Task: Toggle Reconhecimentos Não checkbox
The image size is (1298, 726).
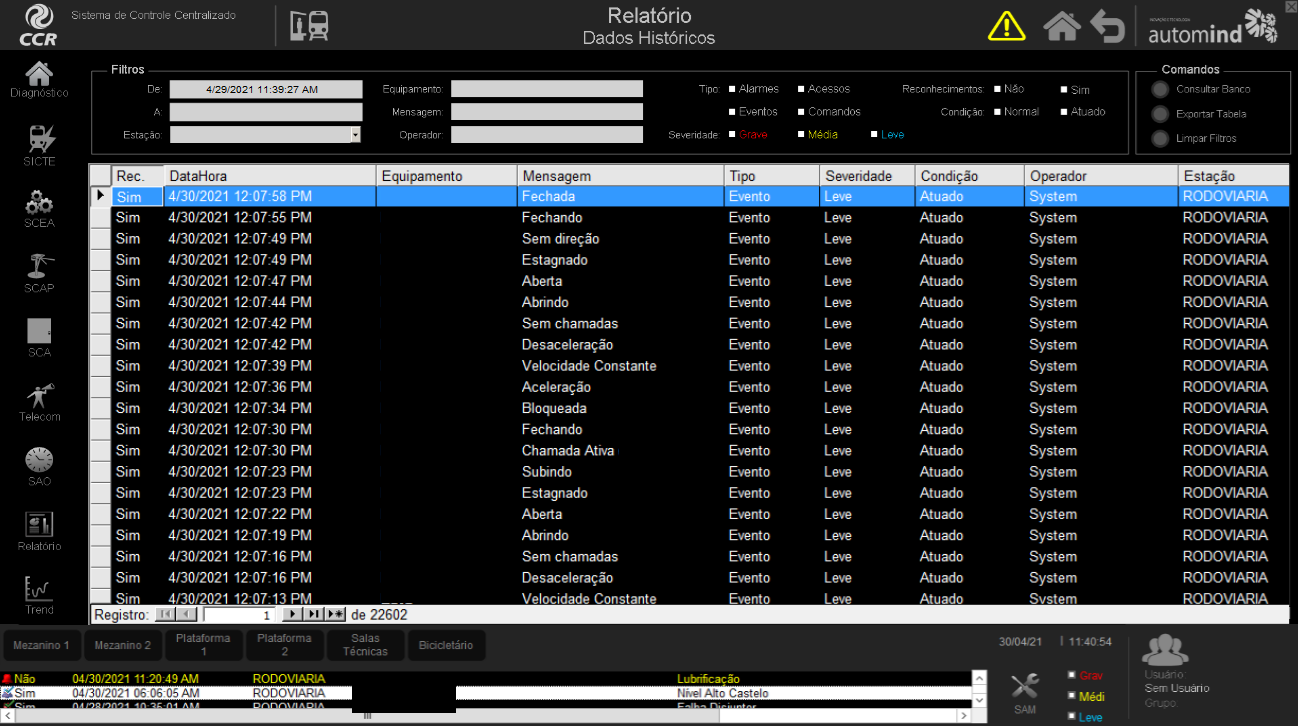Action: [997, 89]
